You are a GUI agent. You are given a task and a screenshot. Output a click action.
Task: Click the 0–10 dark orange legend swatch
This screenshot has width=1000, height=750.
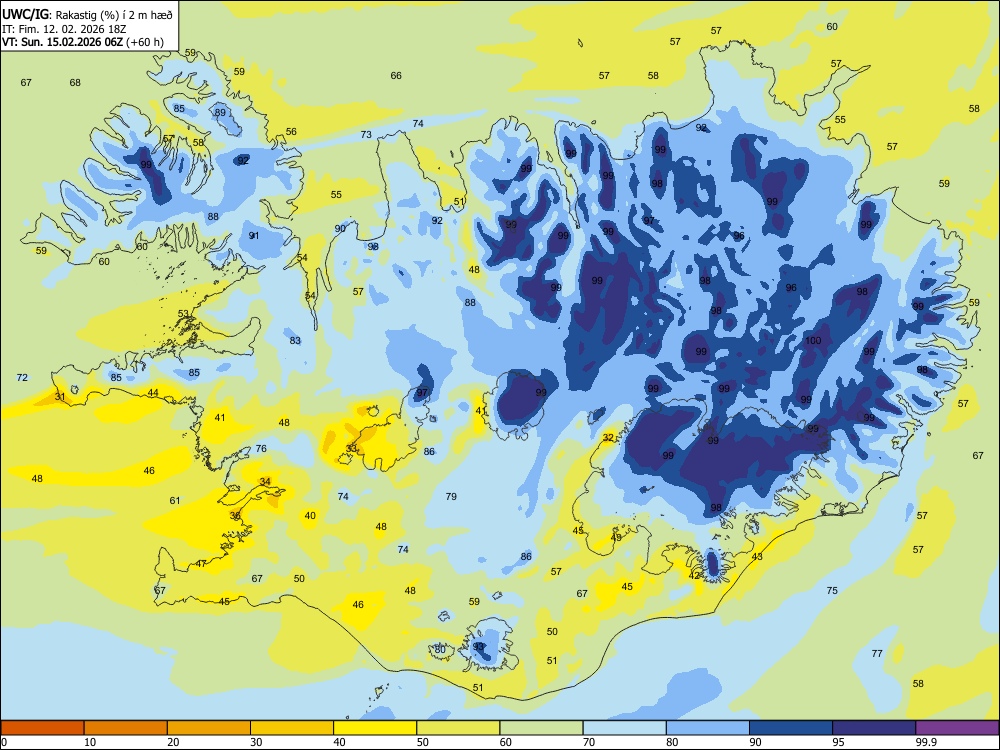(x=42, y=728)
